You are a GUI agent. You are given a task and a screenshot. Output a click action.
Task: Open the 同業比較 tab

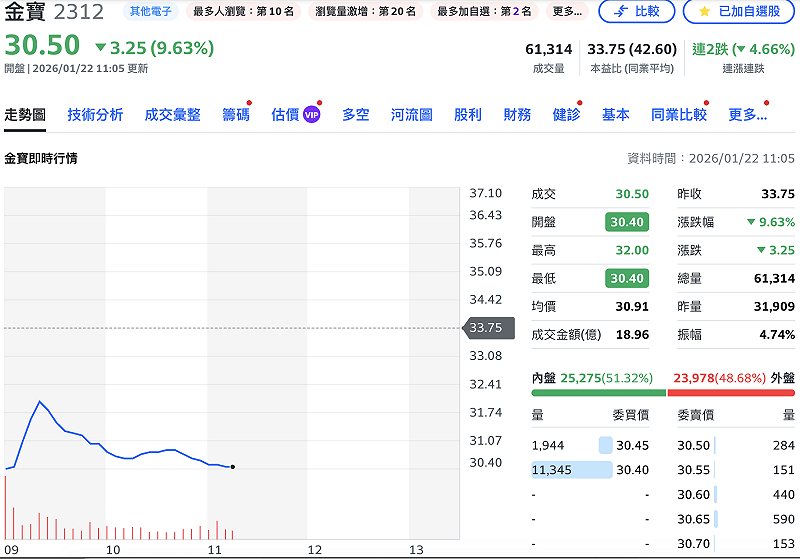(x=678, y=115)
